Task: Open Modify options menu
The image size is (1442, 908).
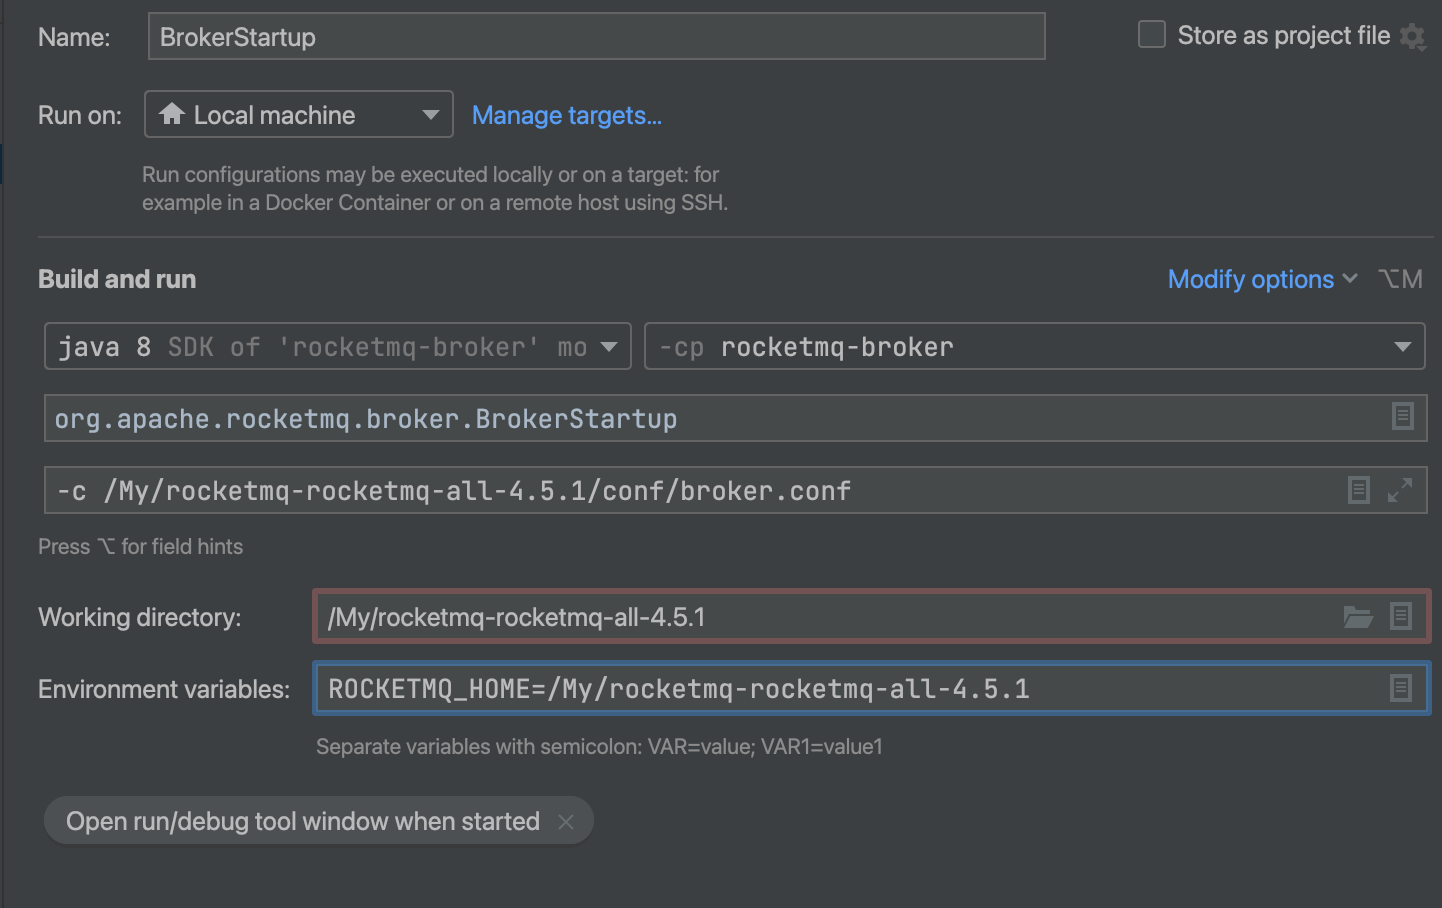Action: [1262, 279]
